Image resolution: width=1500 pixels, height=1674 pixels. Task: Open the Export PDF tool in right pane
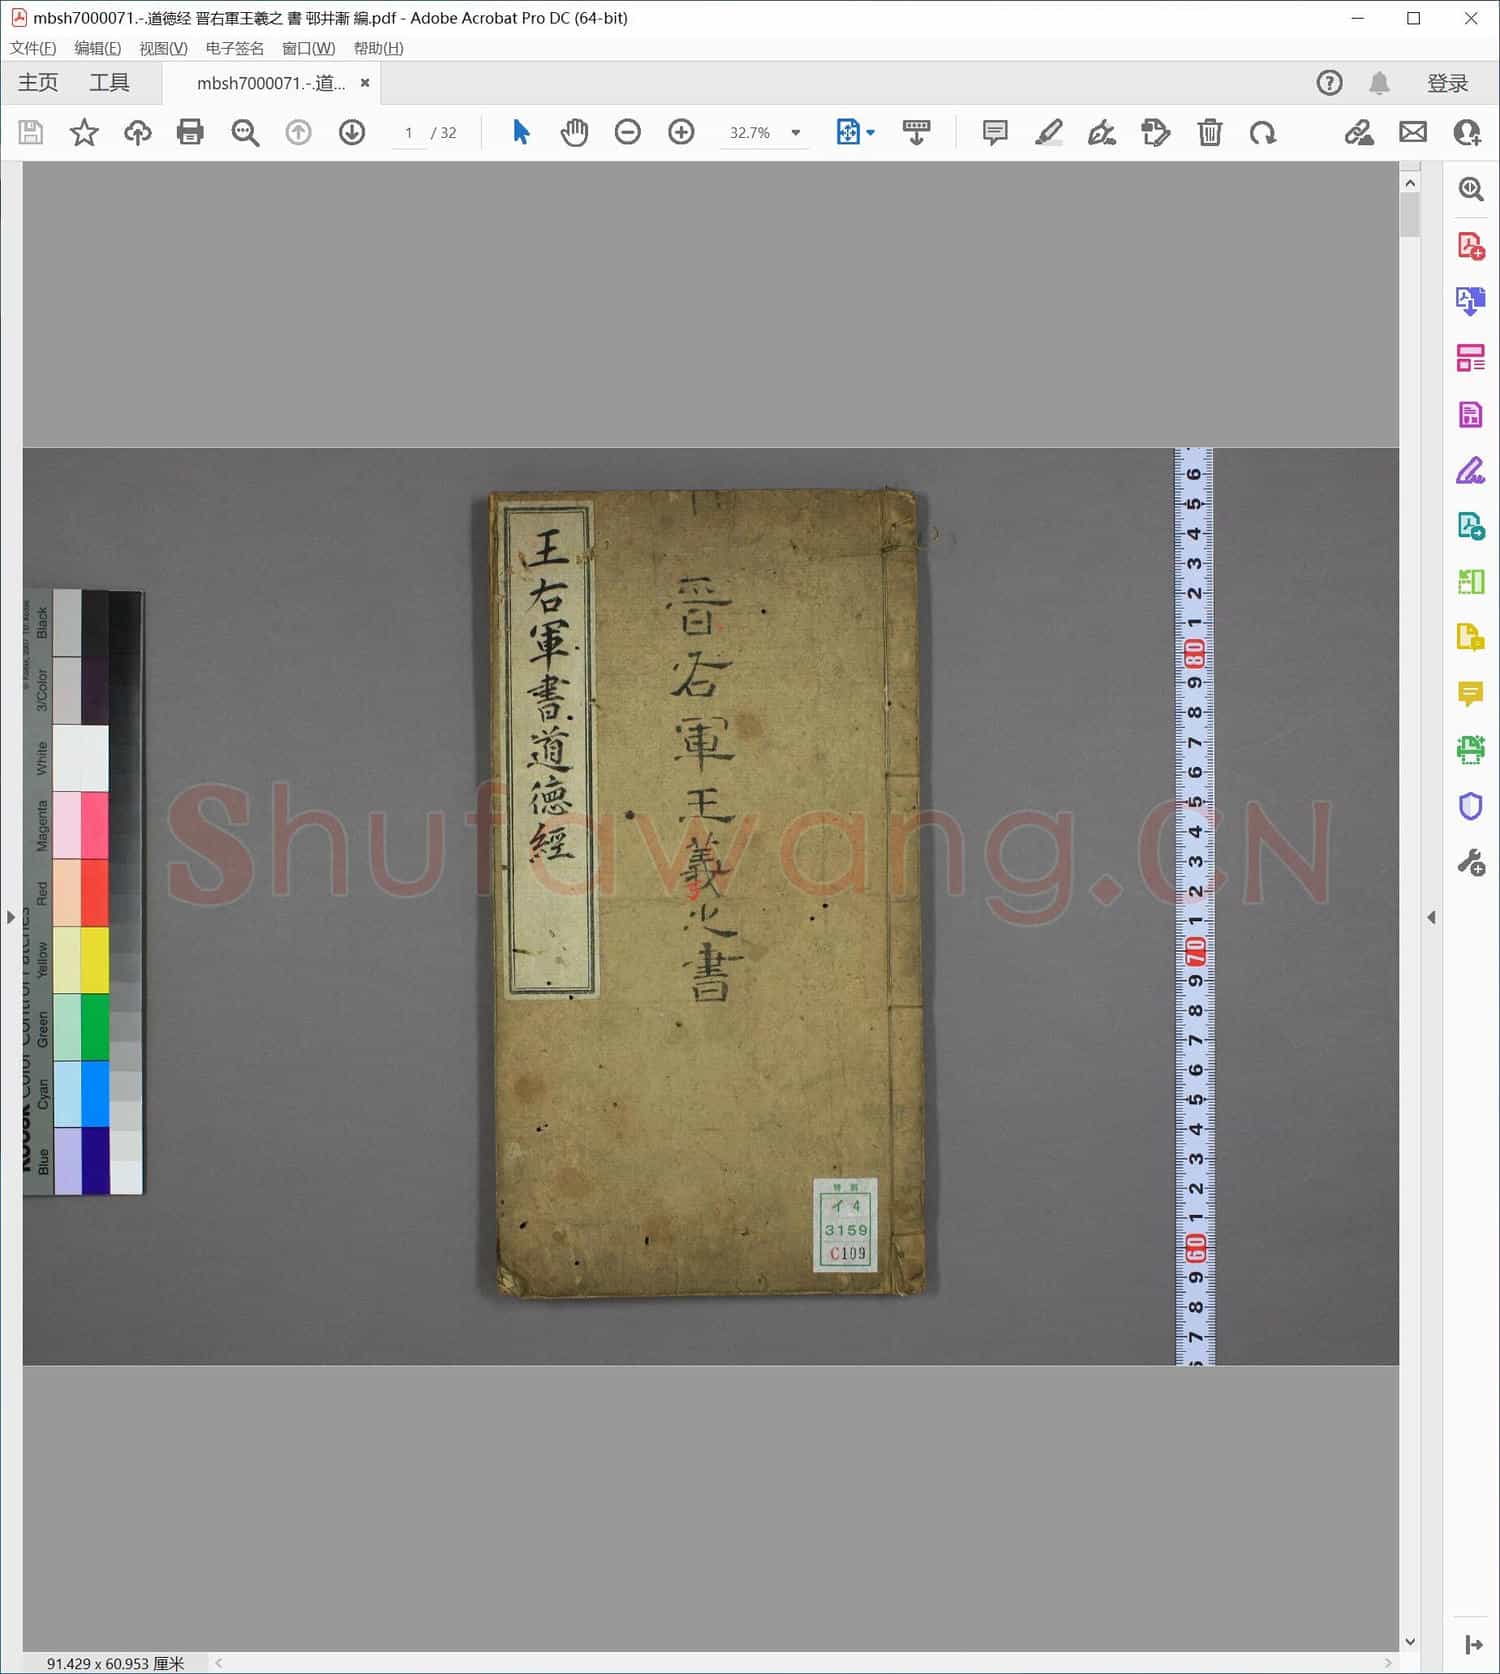click(1471, 302)
